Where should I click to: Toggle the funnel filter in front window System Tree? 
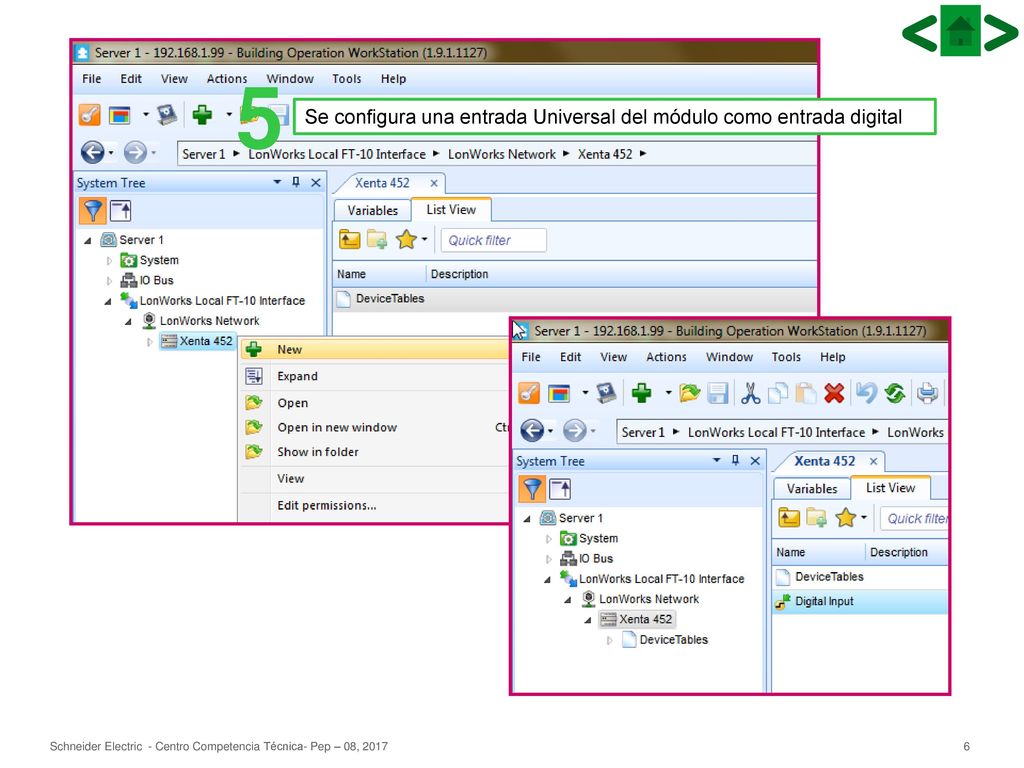[x=532, y=489]
